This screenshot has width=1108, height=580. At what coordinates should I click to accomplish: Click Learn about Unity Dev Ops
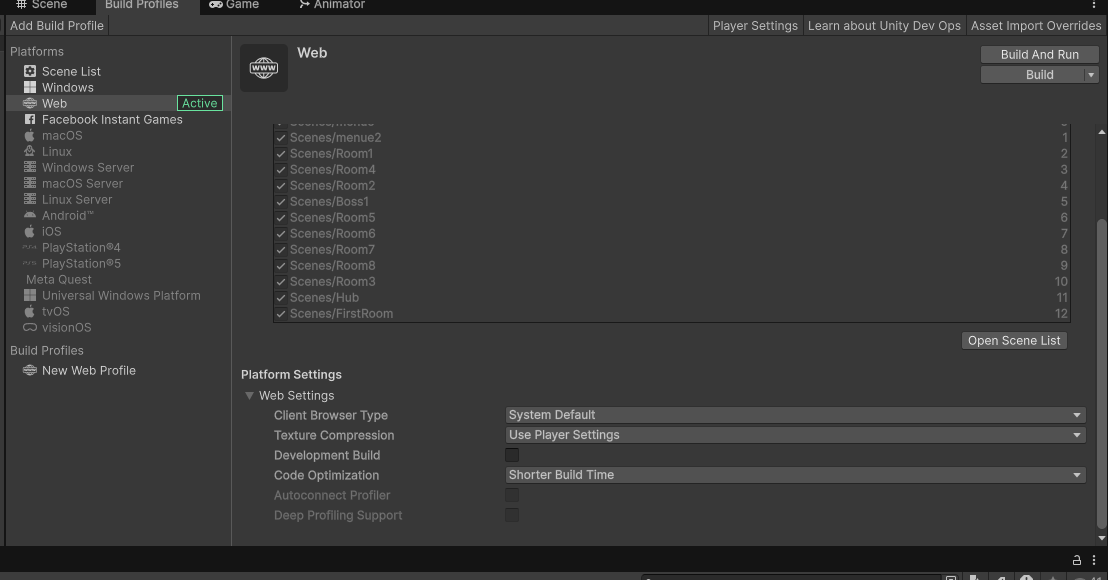click(x=884, y=25)
